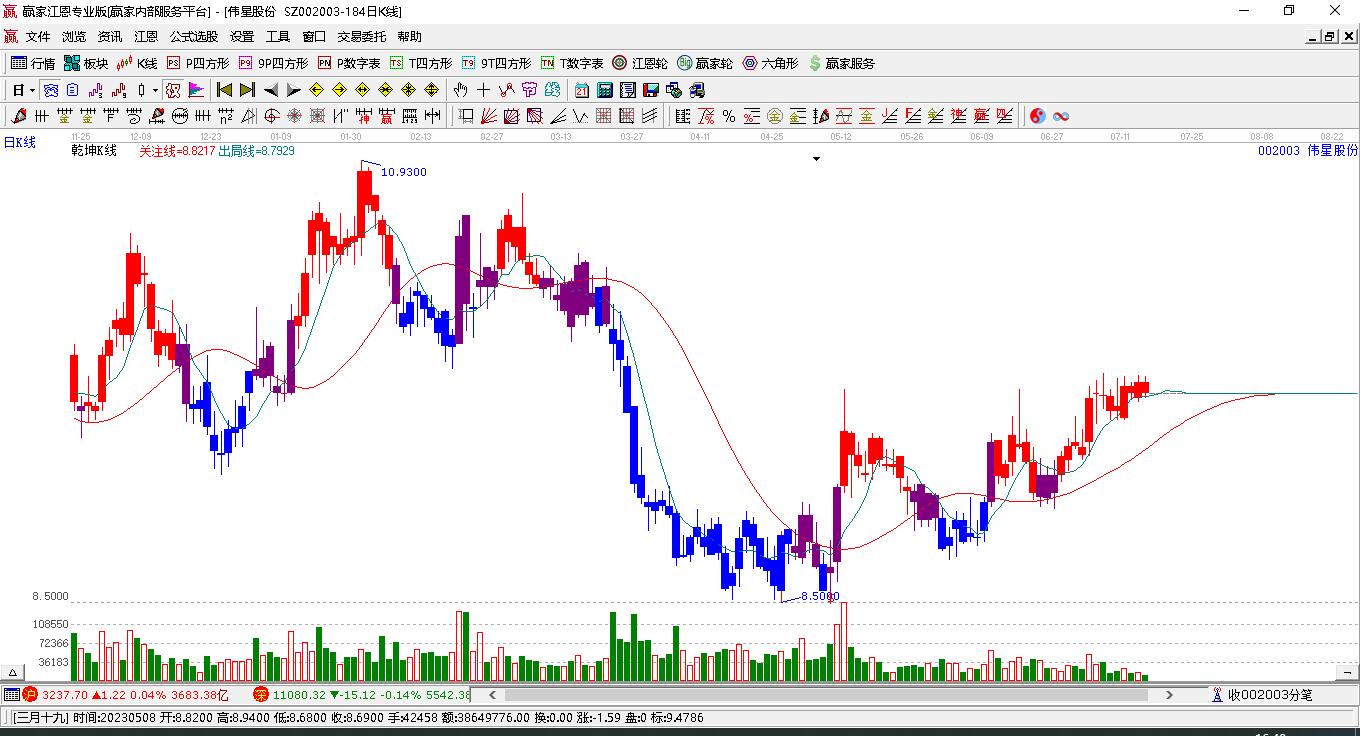The width and height of the screenshot is (1360, 736).
Task: Open the 帮助 menu
Action: (410, 37)
